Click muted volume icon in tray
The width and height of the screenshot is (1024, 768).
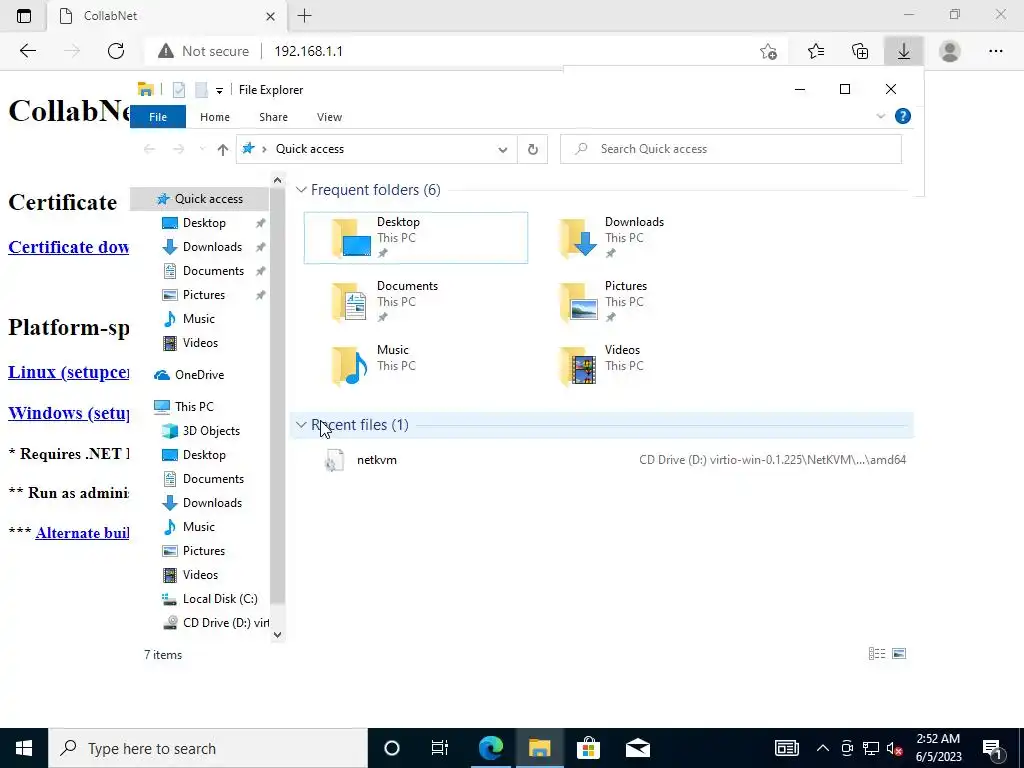[x=894, y=748]
